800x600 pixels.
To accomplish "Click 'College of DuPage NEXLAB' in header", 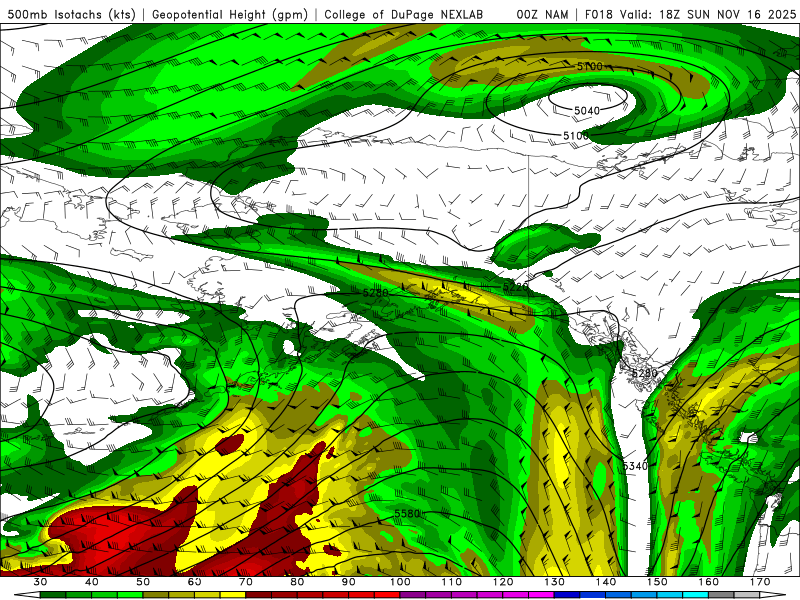I will tap(404, 15).
